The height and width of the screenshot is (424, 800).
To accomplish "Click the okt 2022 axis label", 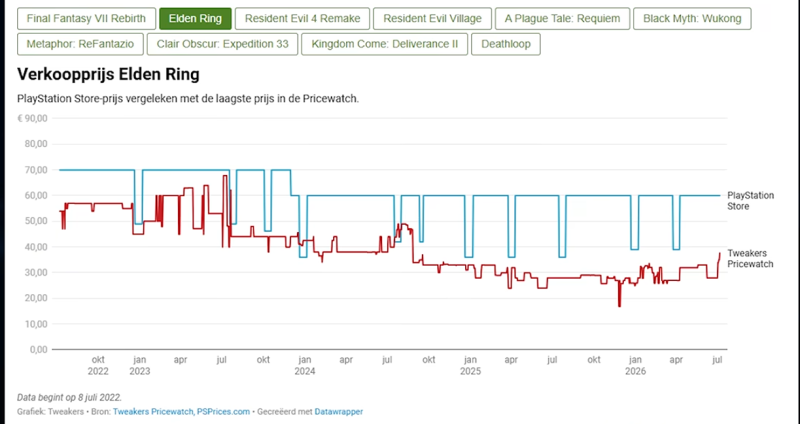I will point(98,366).
